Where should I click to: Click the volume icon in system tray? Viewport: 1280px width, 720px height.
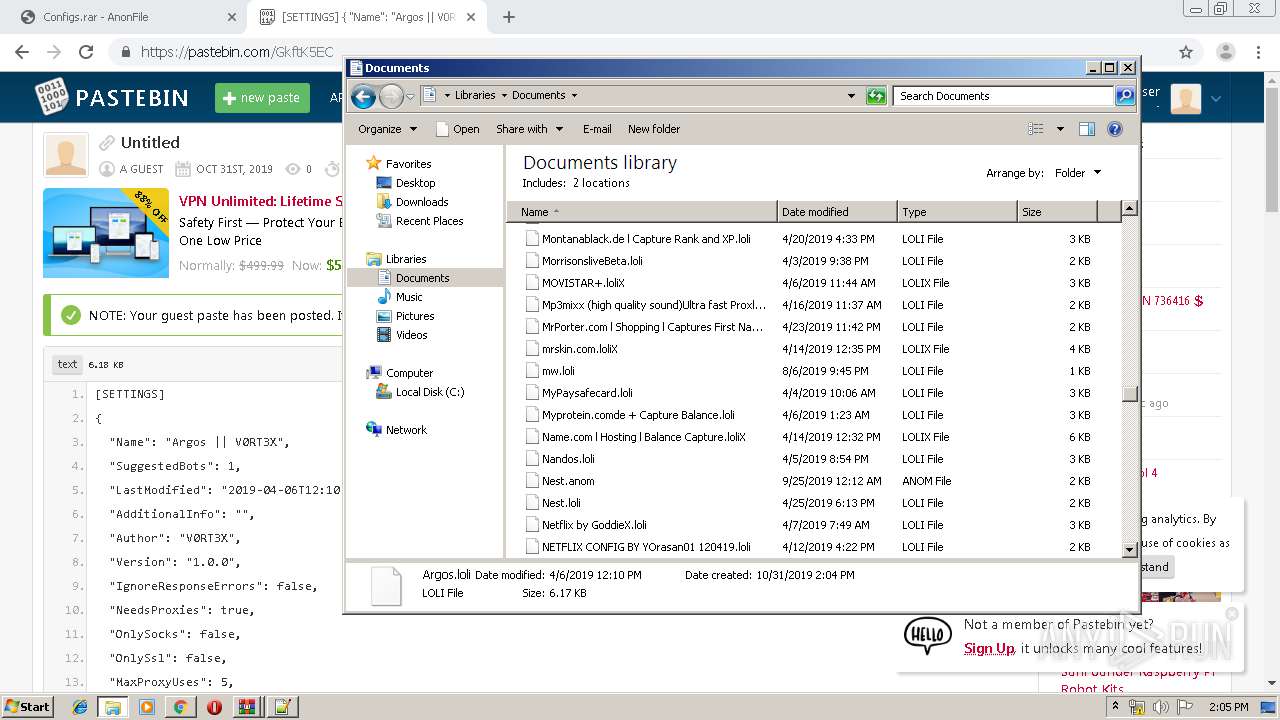1161,707
